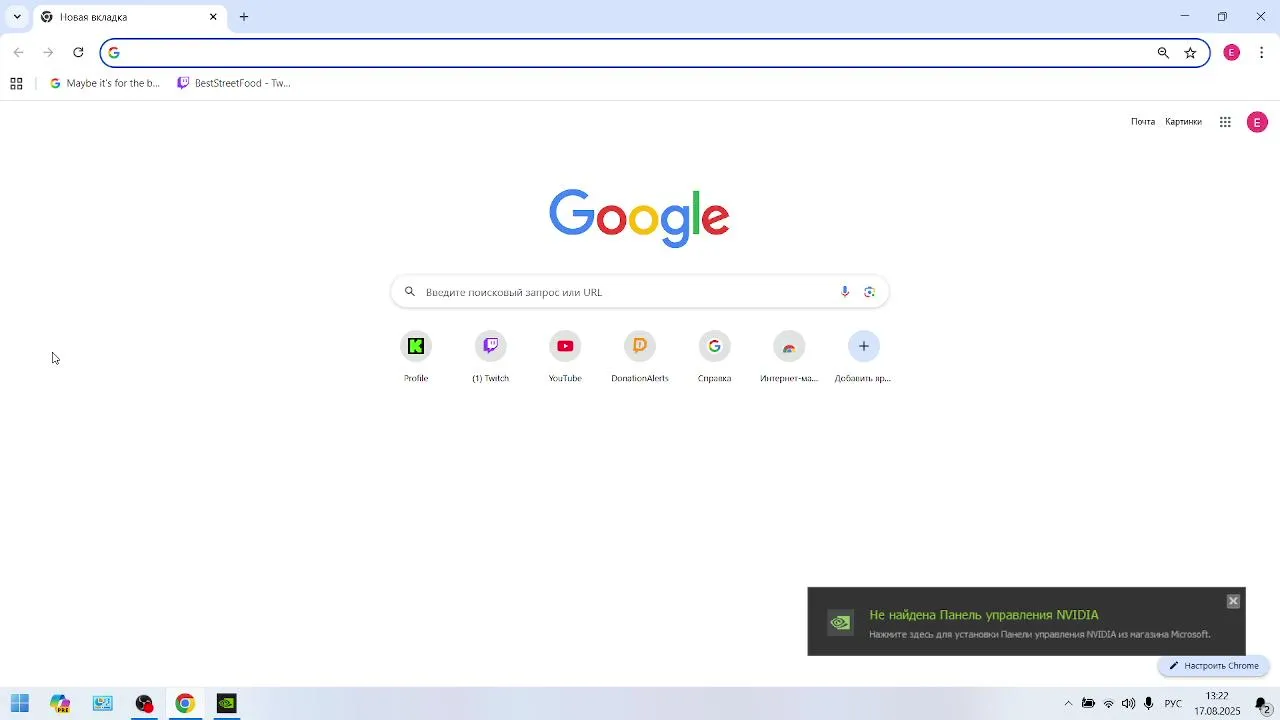This screenshot has height=720, width=1280.
Task: Open Wi-Fi network tray icon
Action: tap(1108, 704)
